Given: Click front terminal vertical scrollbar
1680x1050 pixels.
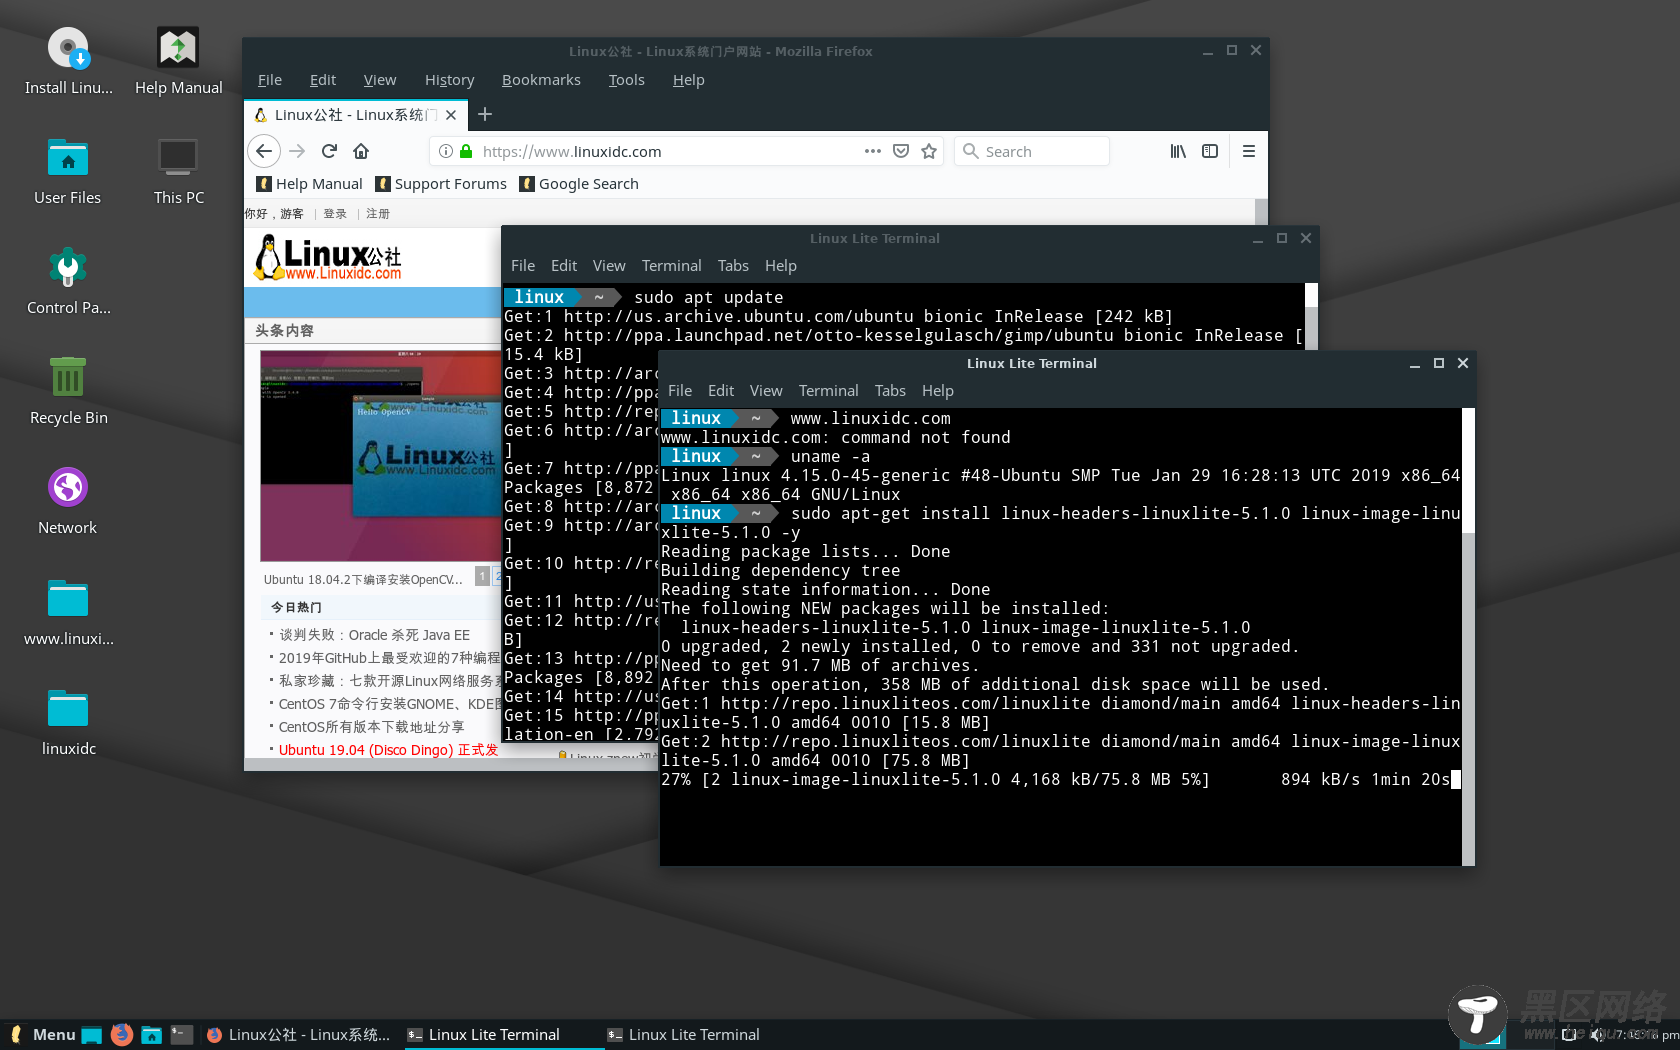Looking at the screenshot, I should (x=1468, y=636).
